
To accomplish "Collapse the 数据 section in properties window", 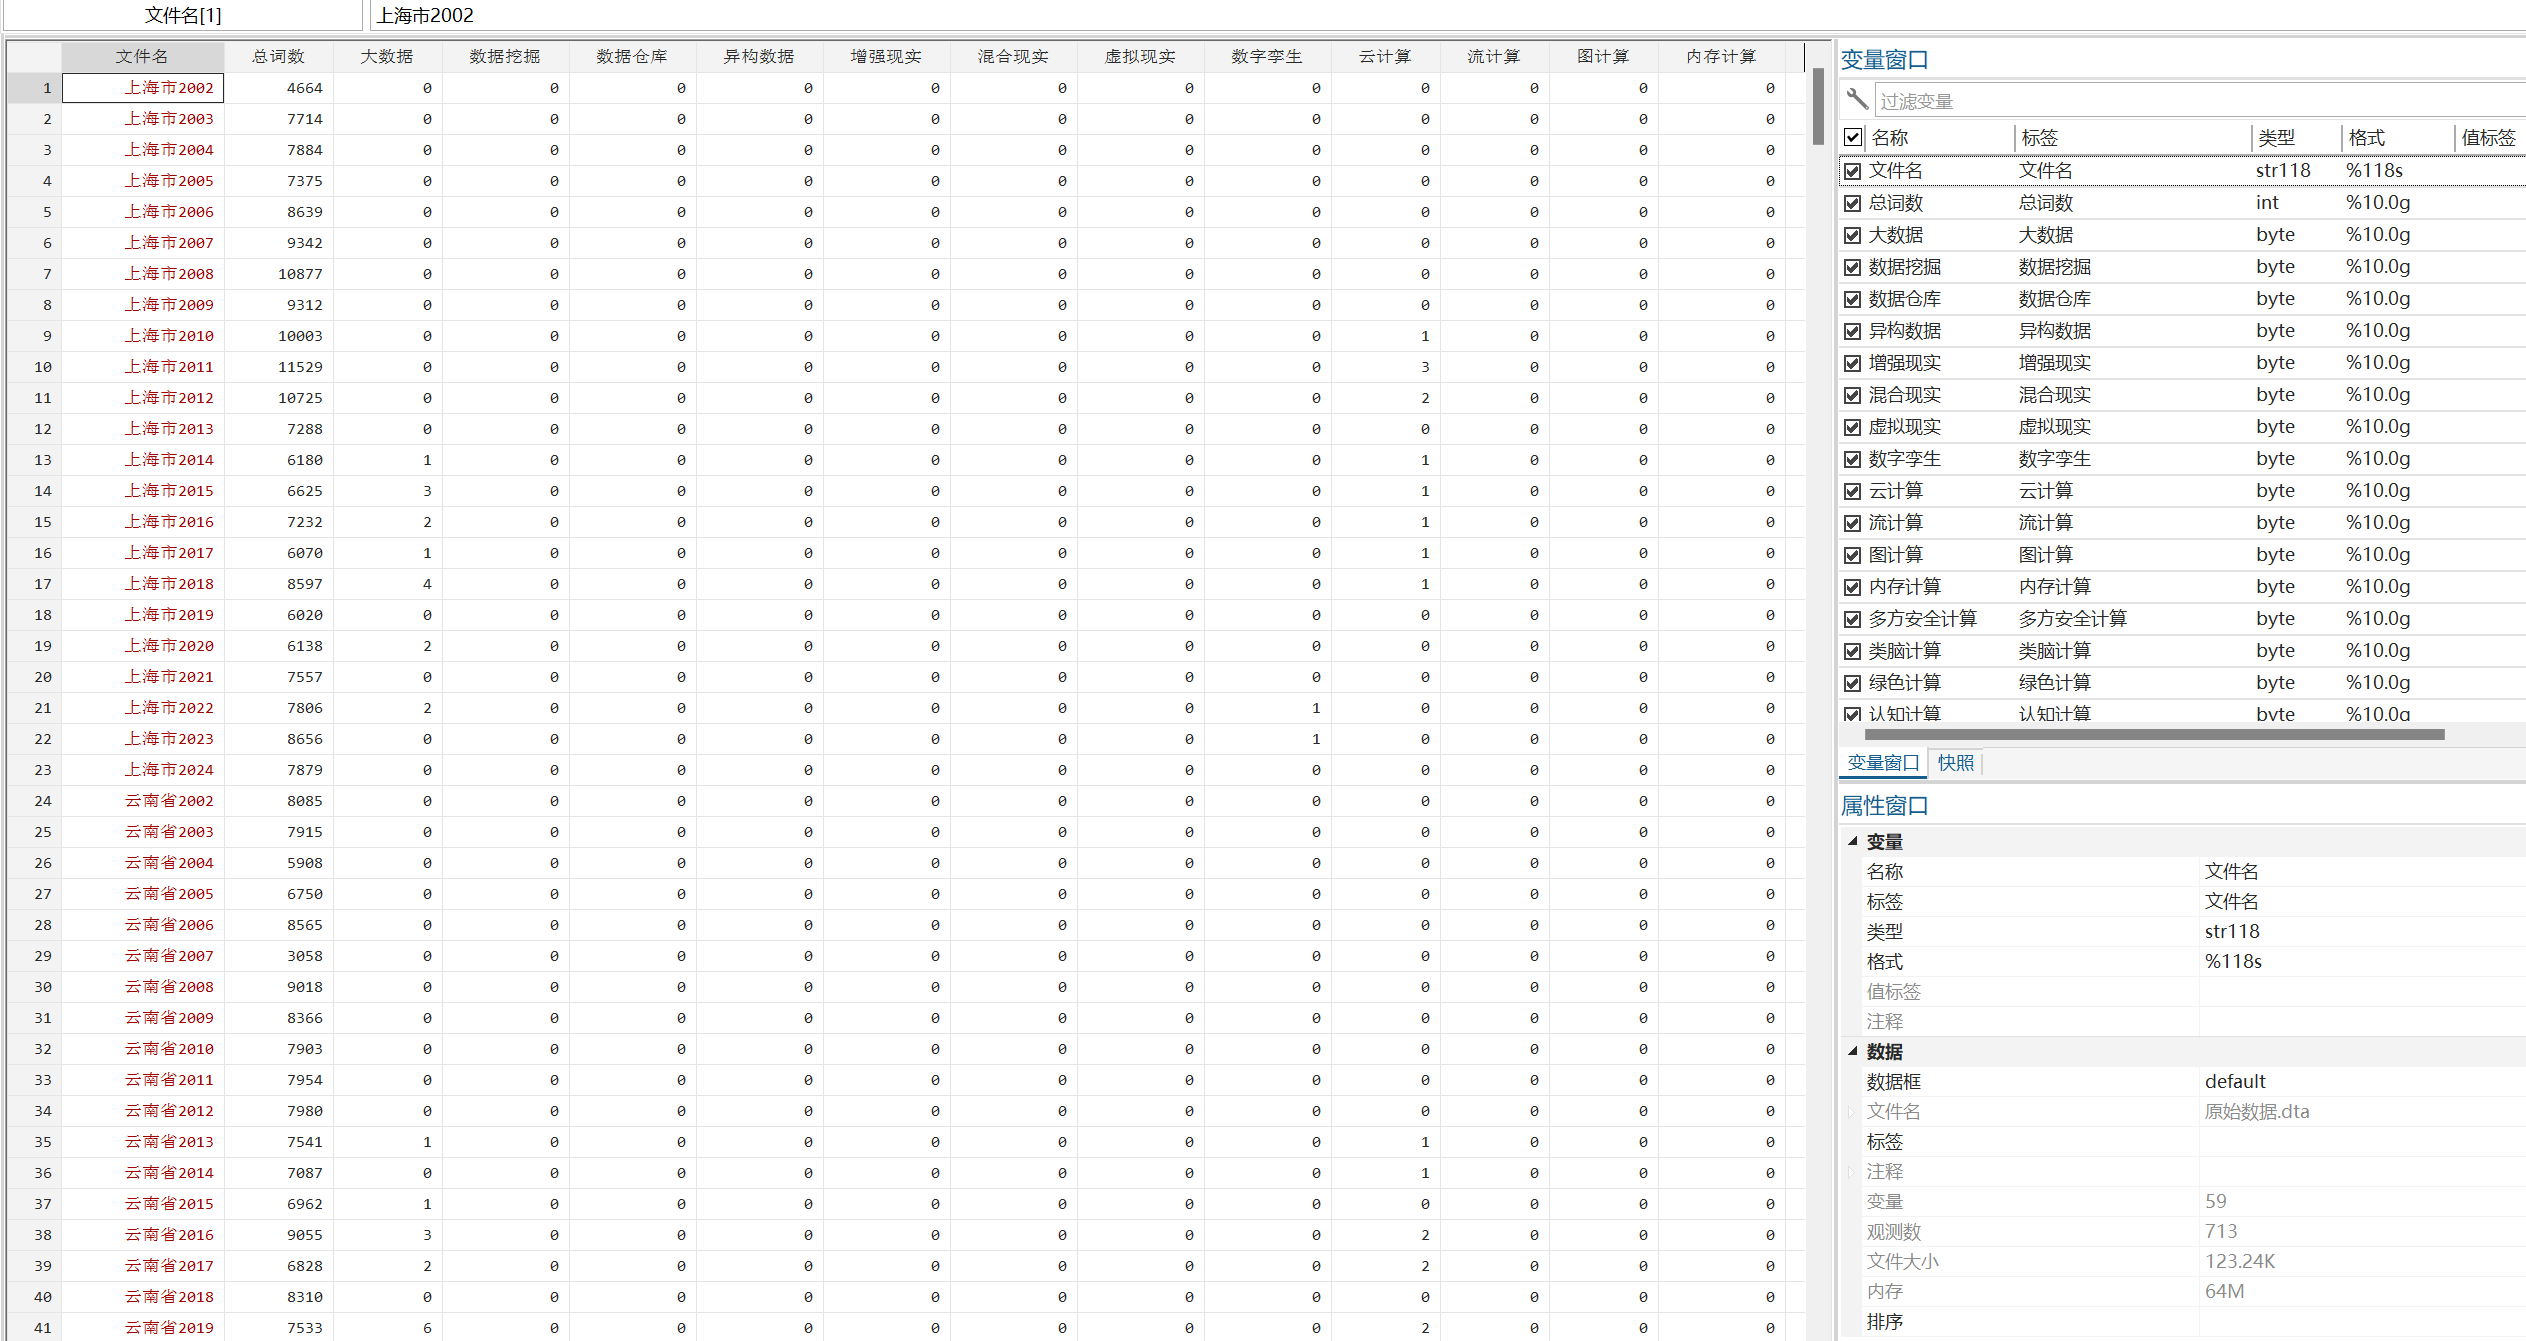I will pos(1853,1051).
